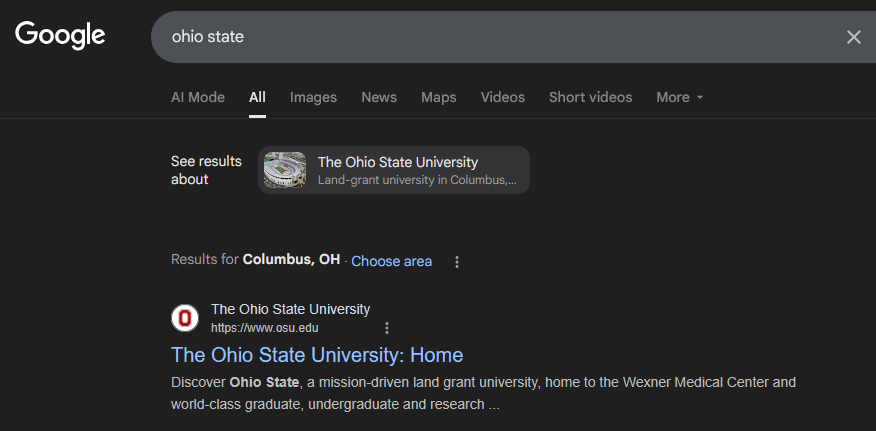876x431 pixels.
Task: Click the Choose area link
Action: coord(391,261)
